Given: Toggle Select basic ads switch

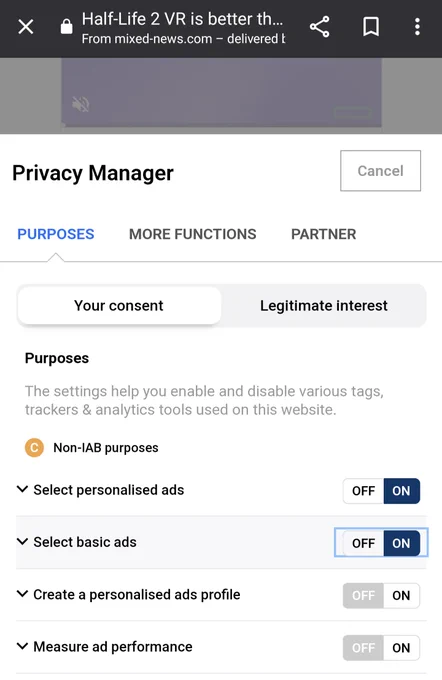Looking at the screenshot, I should pos(381,543).
